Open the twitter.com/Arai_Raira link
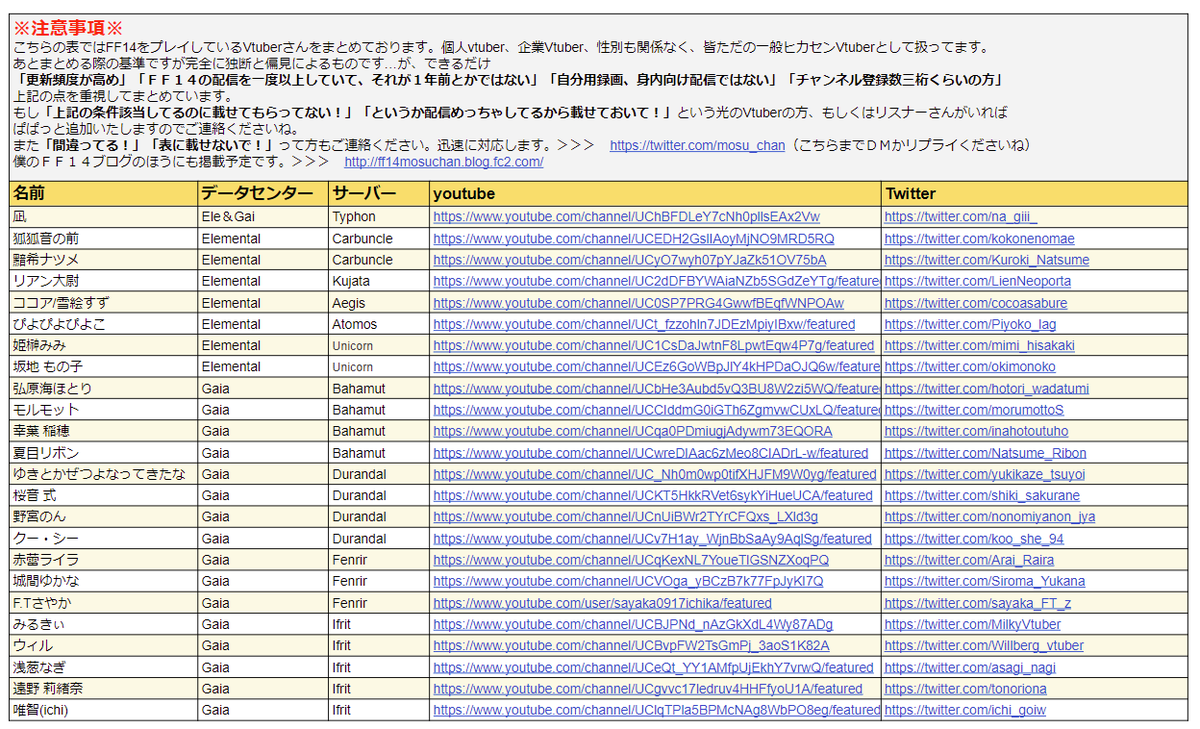The height and width of the screenshot is (729, 1200). coord(969,560)
